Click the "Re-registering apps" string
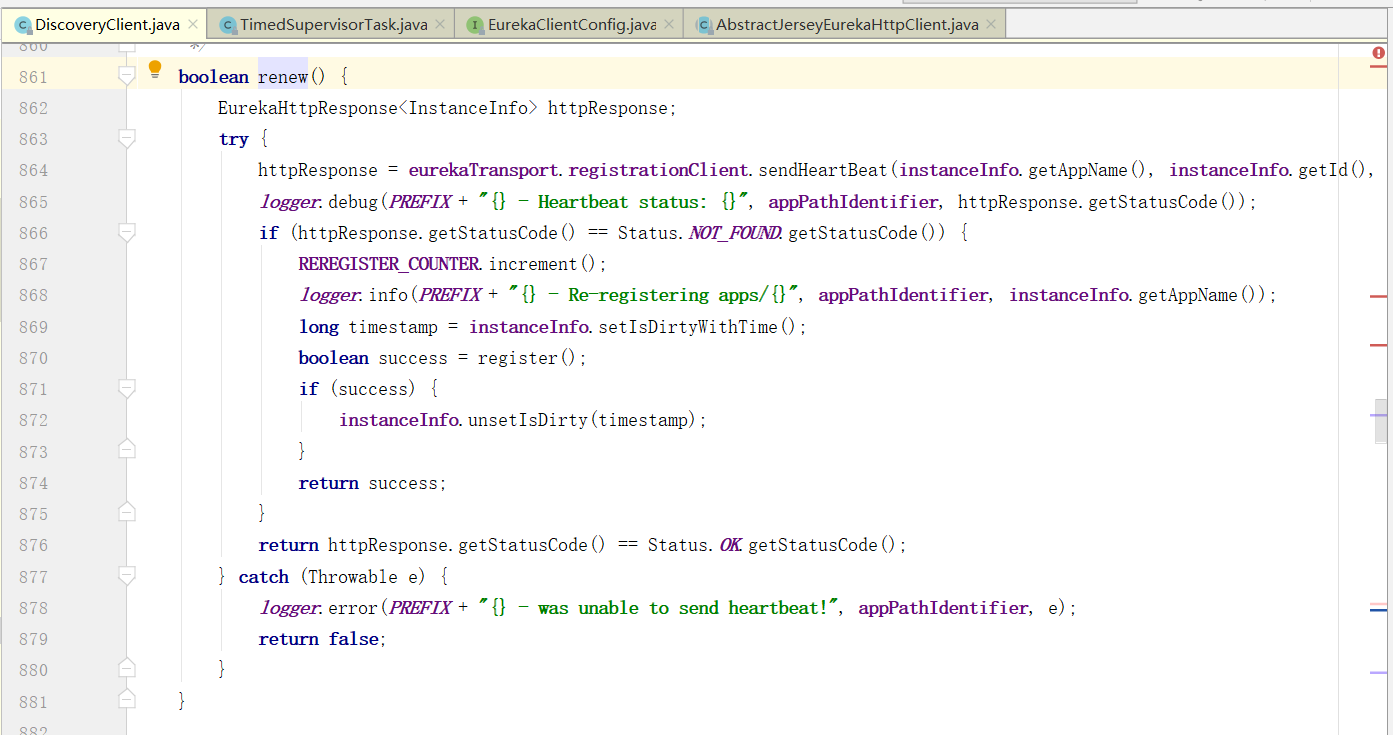This screenshot has height=735, width=1393. [x=654, y=295]
